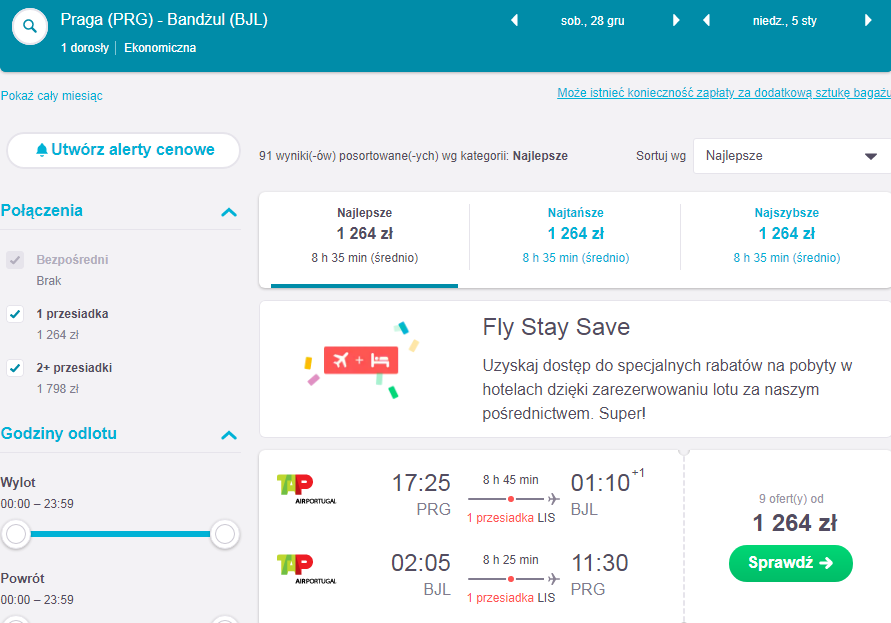Click TAP Air Portugal logo on return flight
Screen dimensions: 891x623
pos(306,570)
